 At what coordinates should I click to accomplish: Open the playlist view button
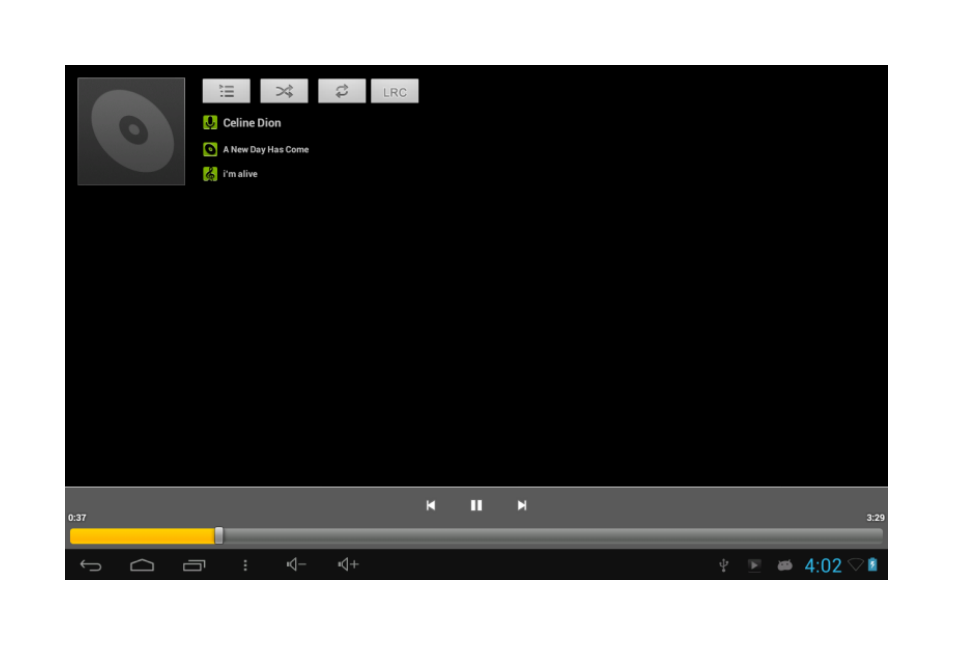coord(226,91)
